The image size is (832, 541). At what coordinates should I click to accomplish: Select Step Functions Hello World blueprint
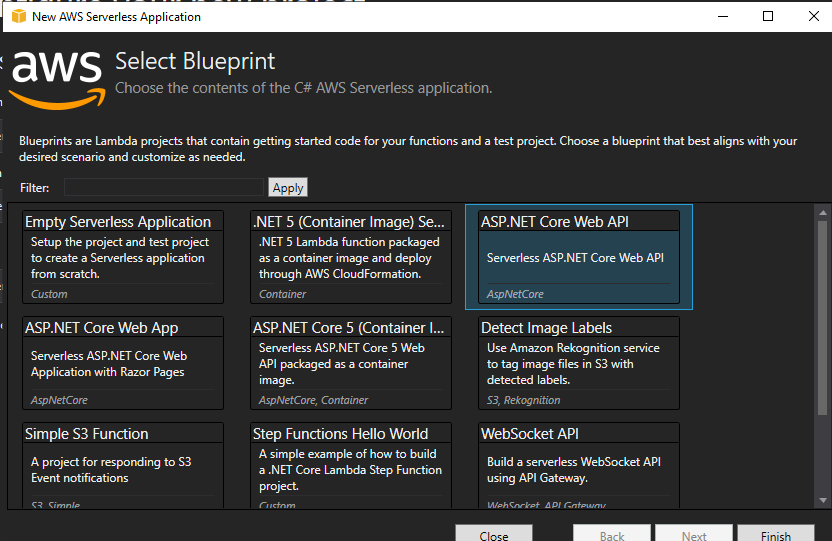(351, 465)
